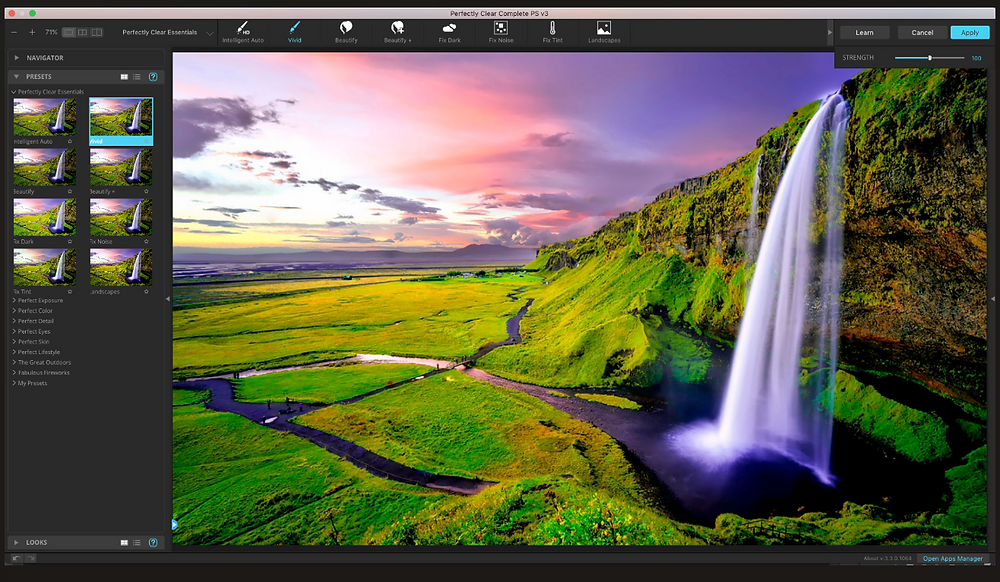Screen dimensions: 1000x582
Task: Show presets as grid thumbnails
Action: (124, 76)
